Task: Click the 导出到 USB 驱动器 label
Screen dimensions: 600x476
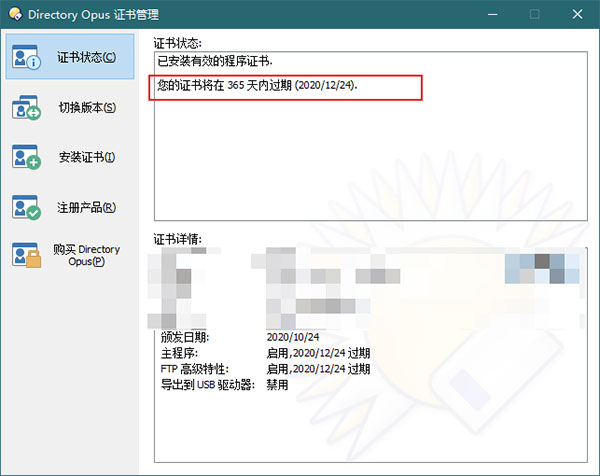Action: click(207, 385)
